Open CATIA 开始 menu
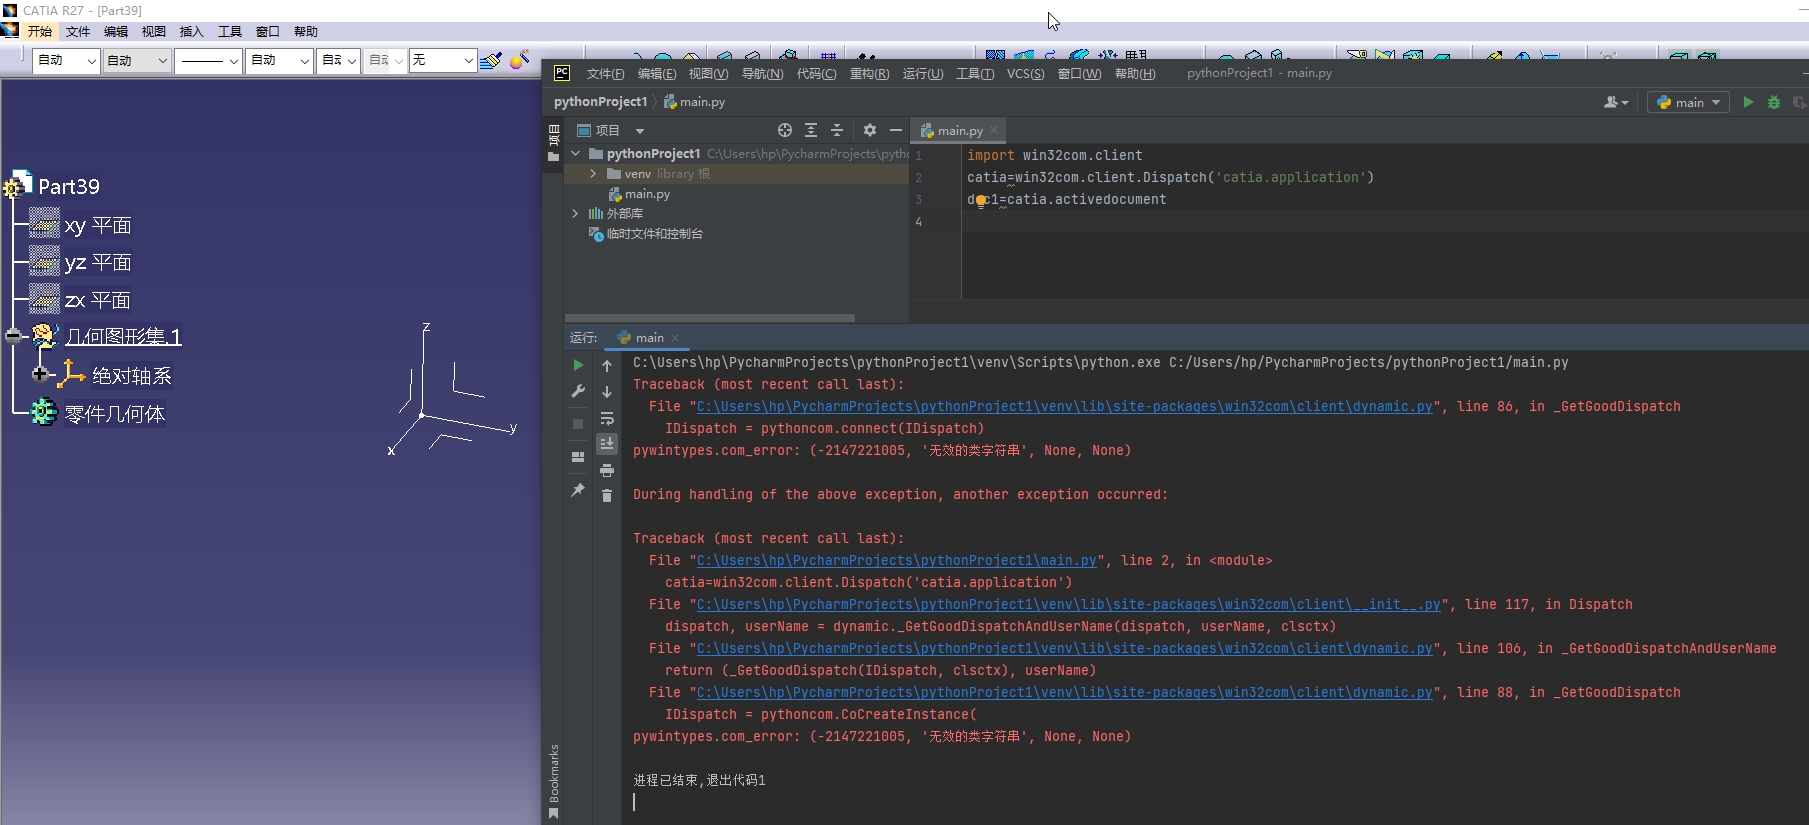1809x825 pixels. click(x=39, y=32)
